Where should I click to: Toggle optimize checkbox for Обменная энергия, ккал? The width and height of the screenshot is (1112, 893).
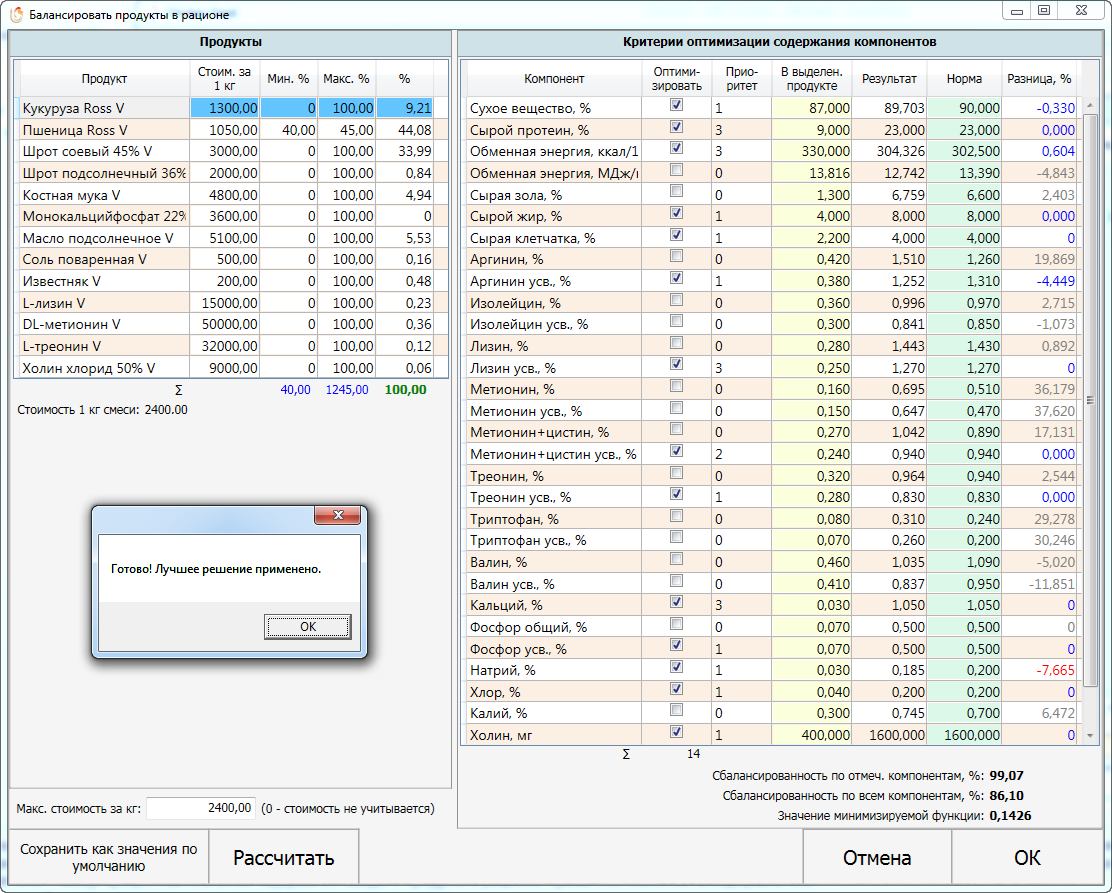[677, 148]
